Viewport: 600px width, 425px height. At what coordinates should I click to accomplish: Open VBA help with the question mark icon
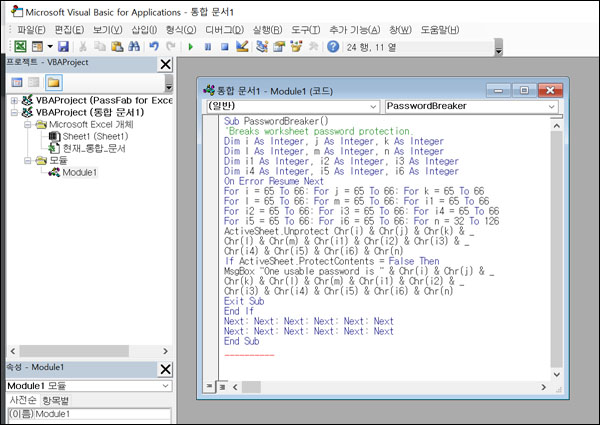coord(333,47)
